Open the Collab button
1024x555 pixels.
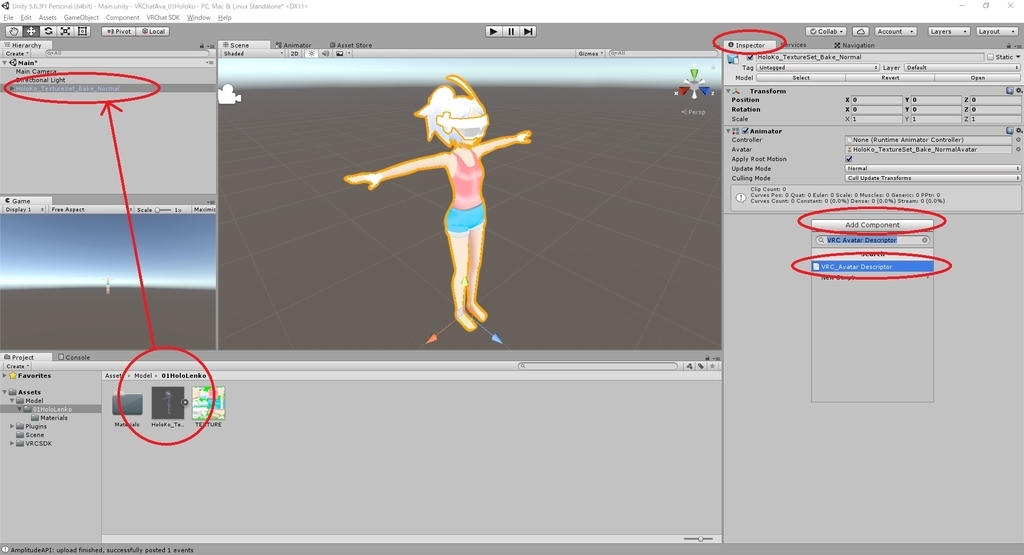pyautogui.click(x=826, y=31)
